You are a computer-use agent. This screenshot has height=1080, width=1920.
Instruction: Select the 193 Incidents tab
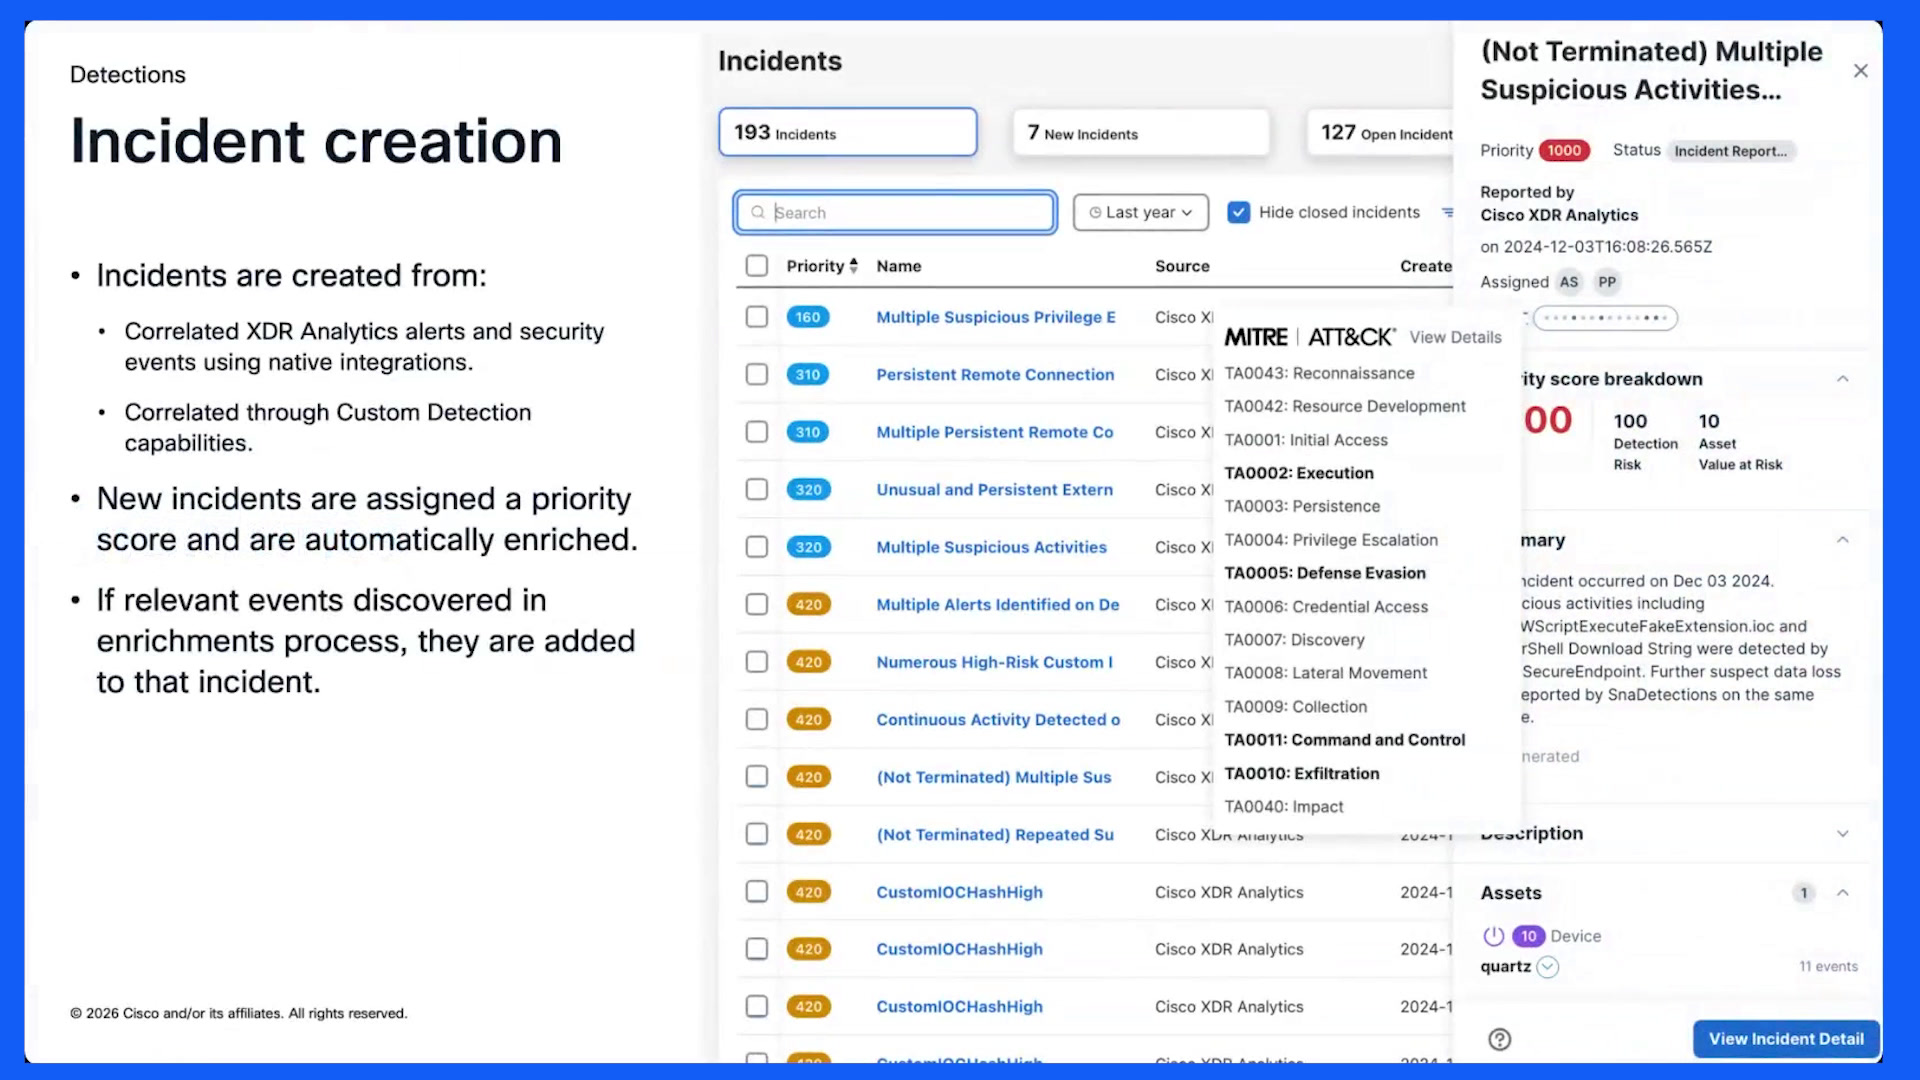point(847,132)
